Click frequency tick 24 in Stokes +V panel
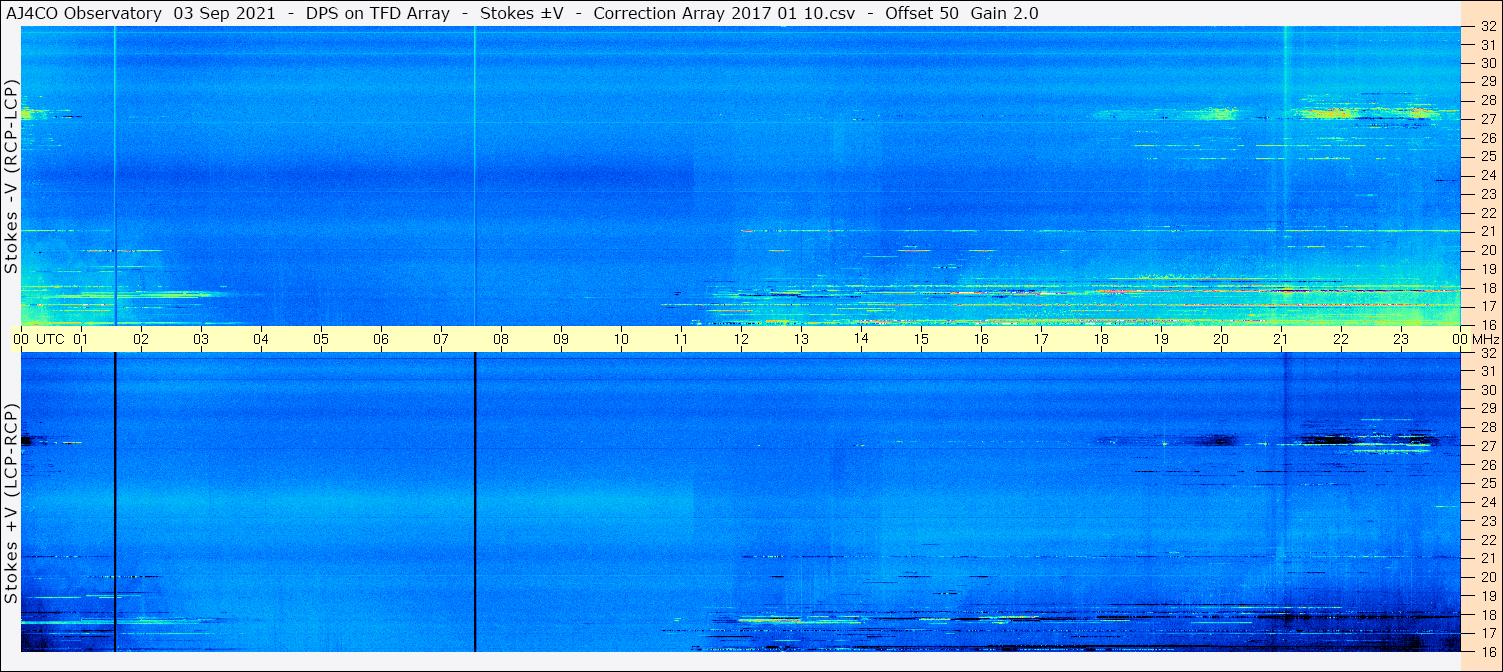This screenshot has height=672, width=1503. point(1487,502)
